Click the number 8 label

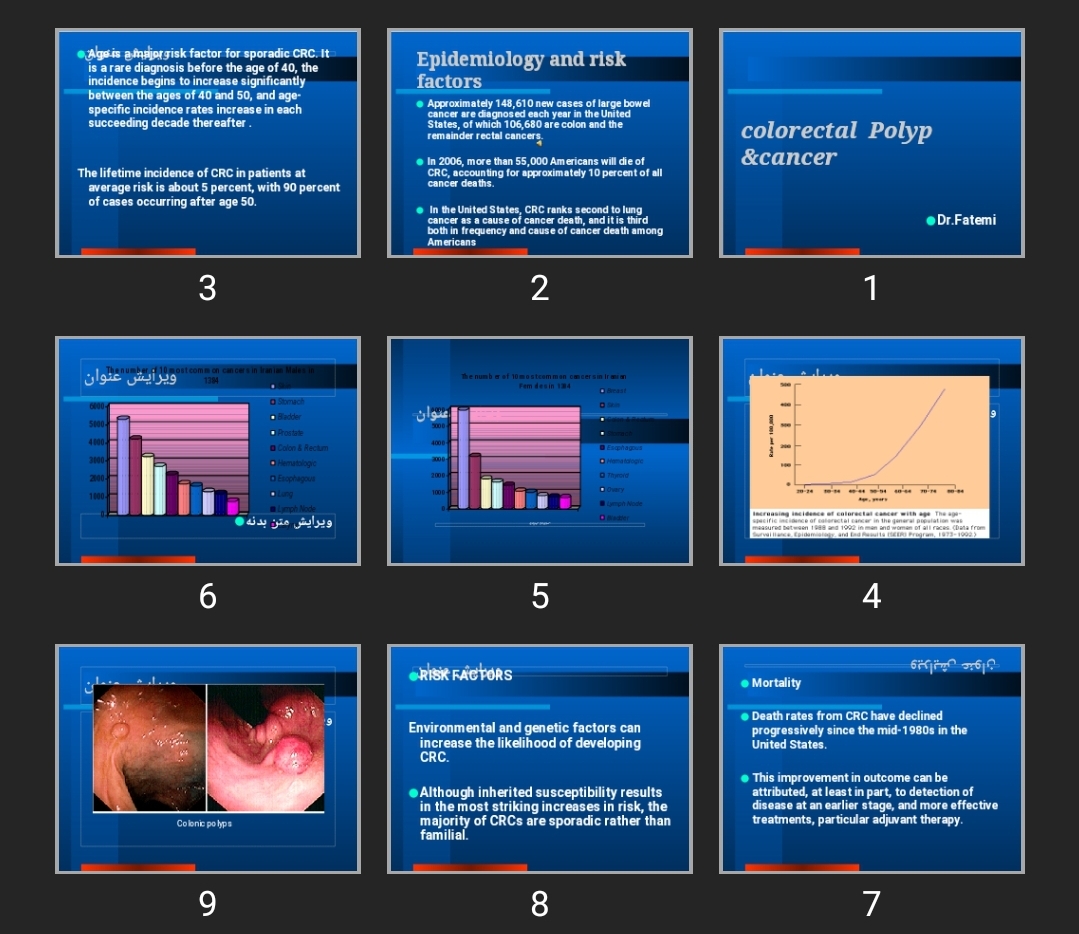[x=539, y=904]
